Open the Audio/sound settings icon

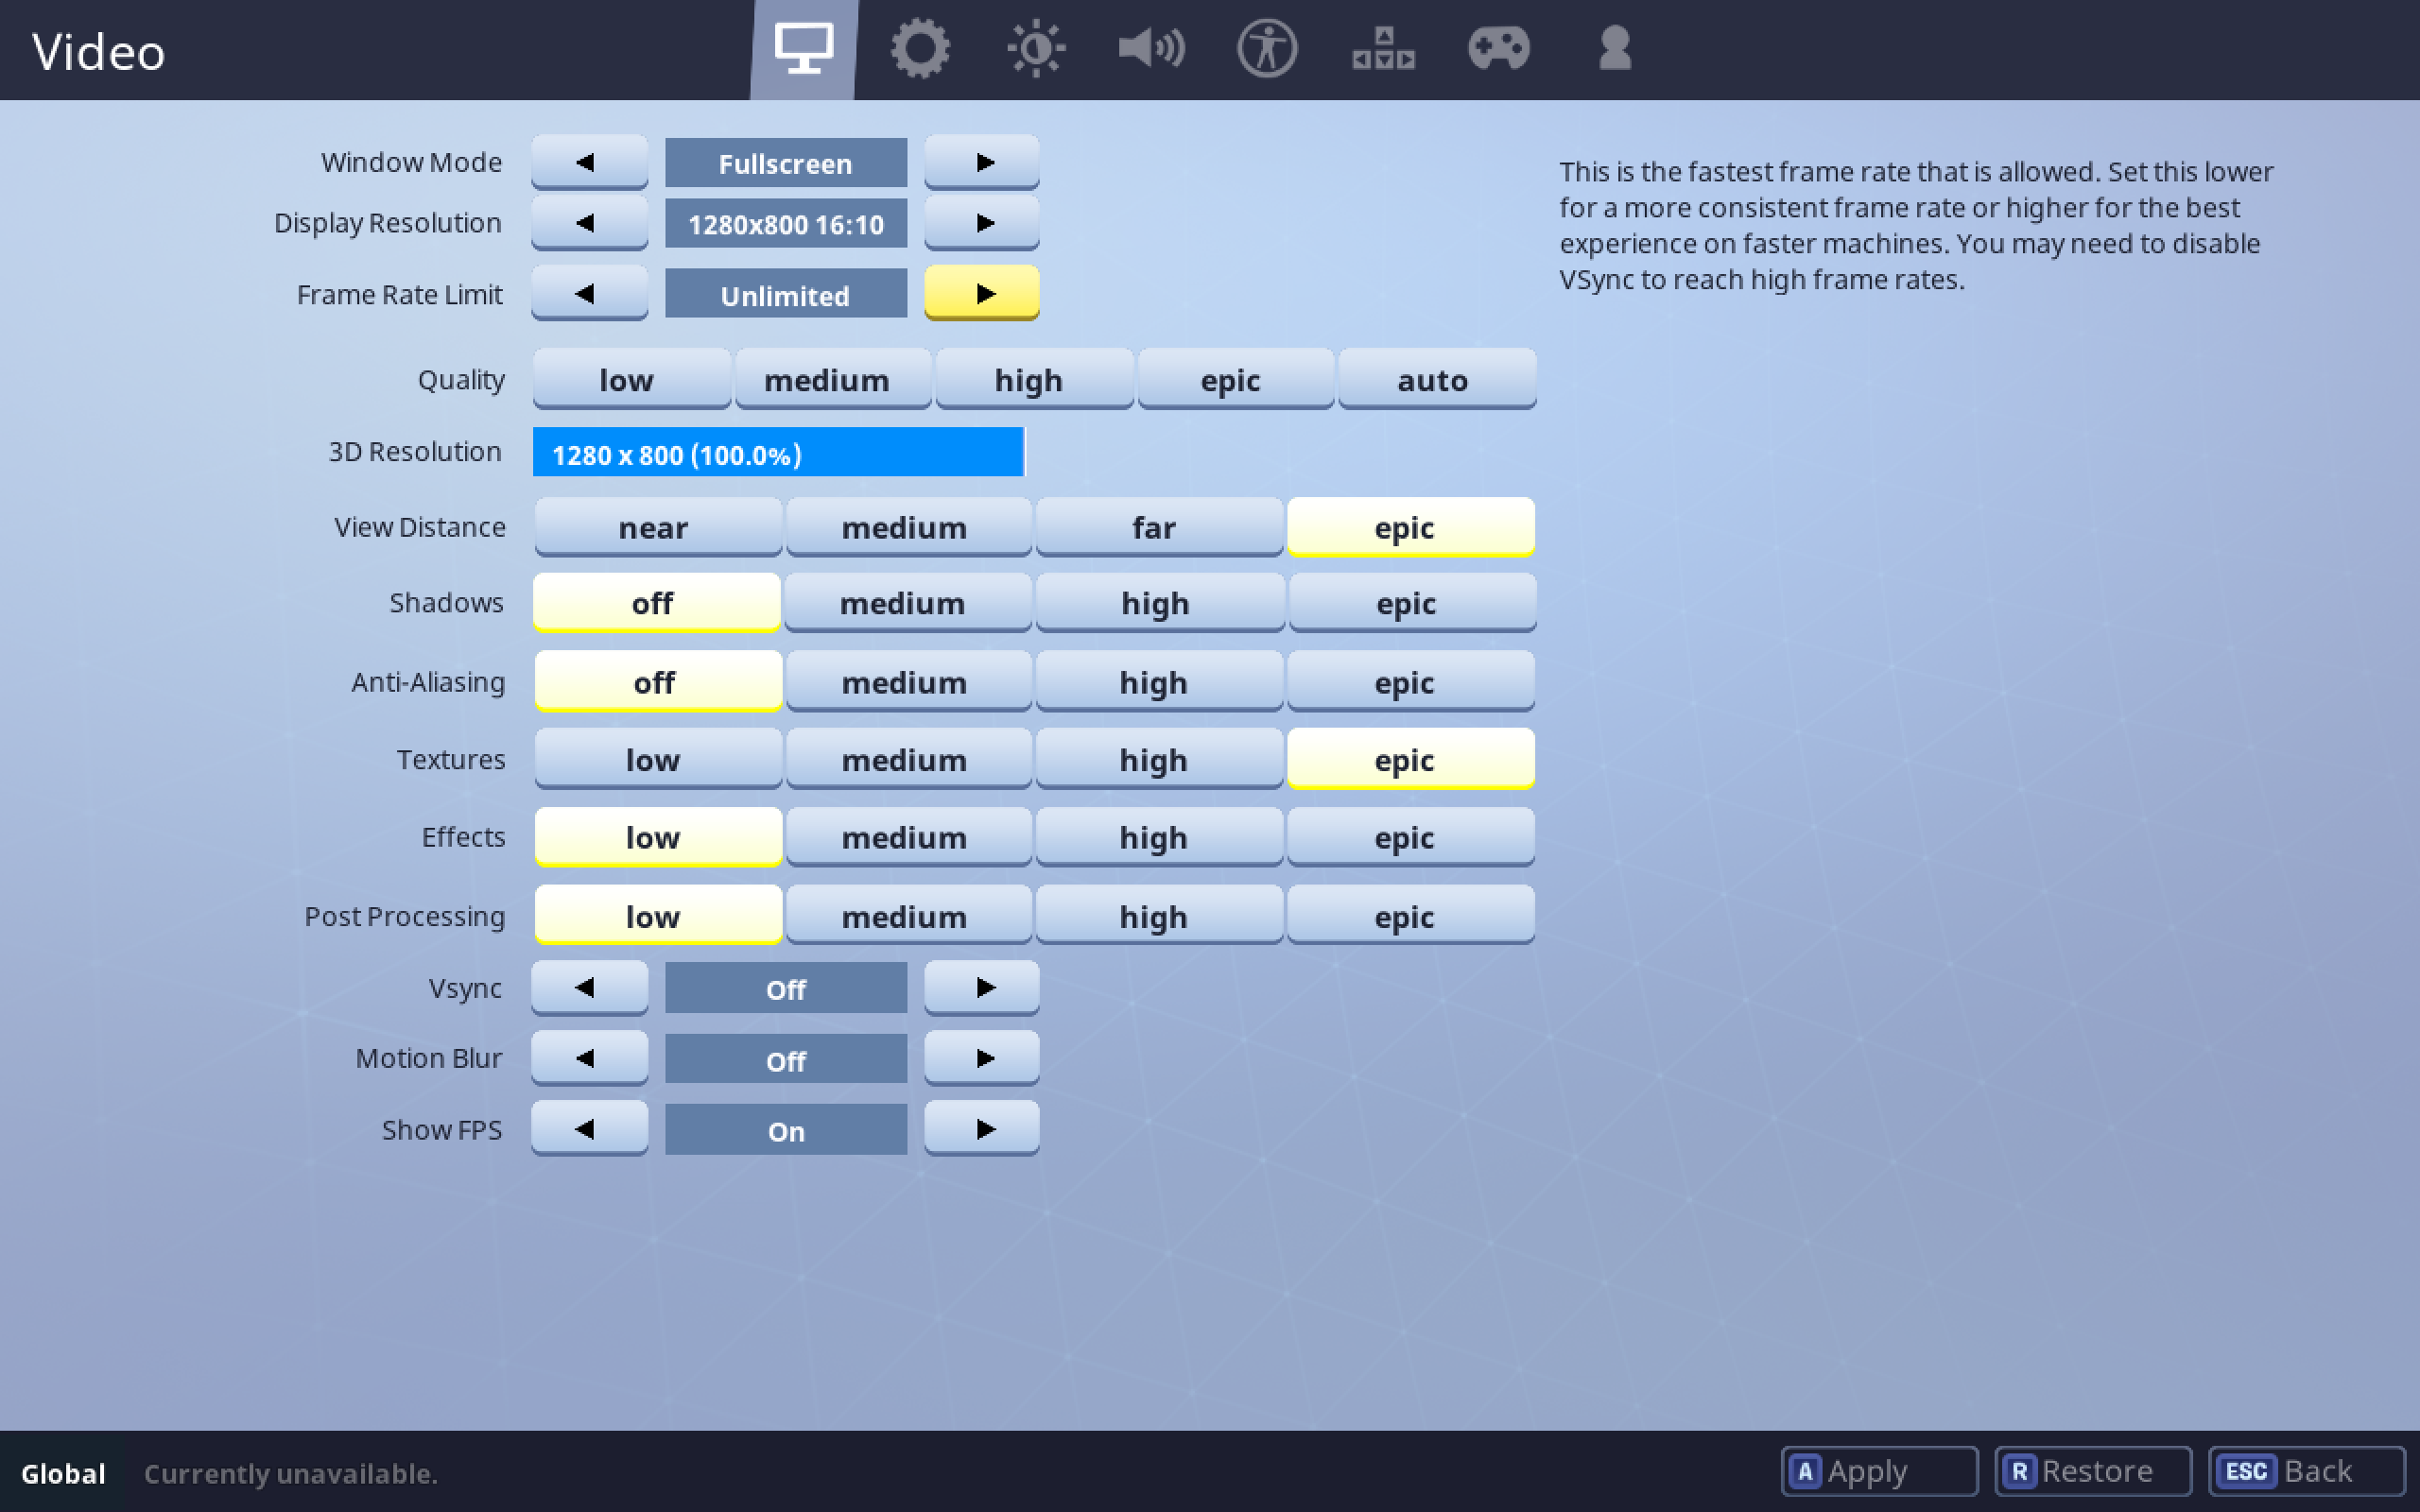[x=1149, y=47]
